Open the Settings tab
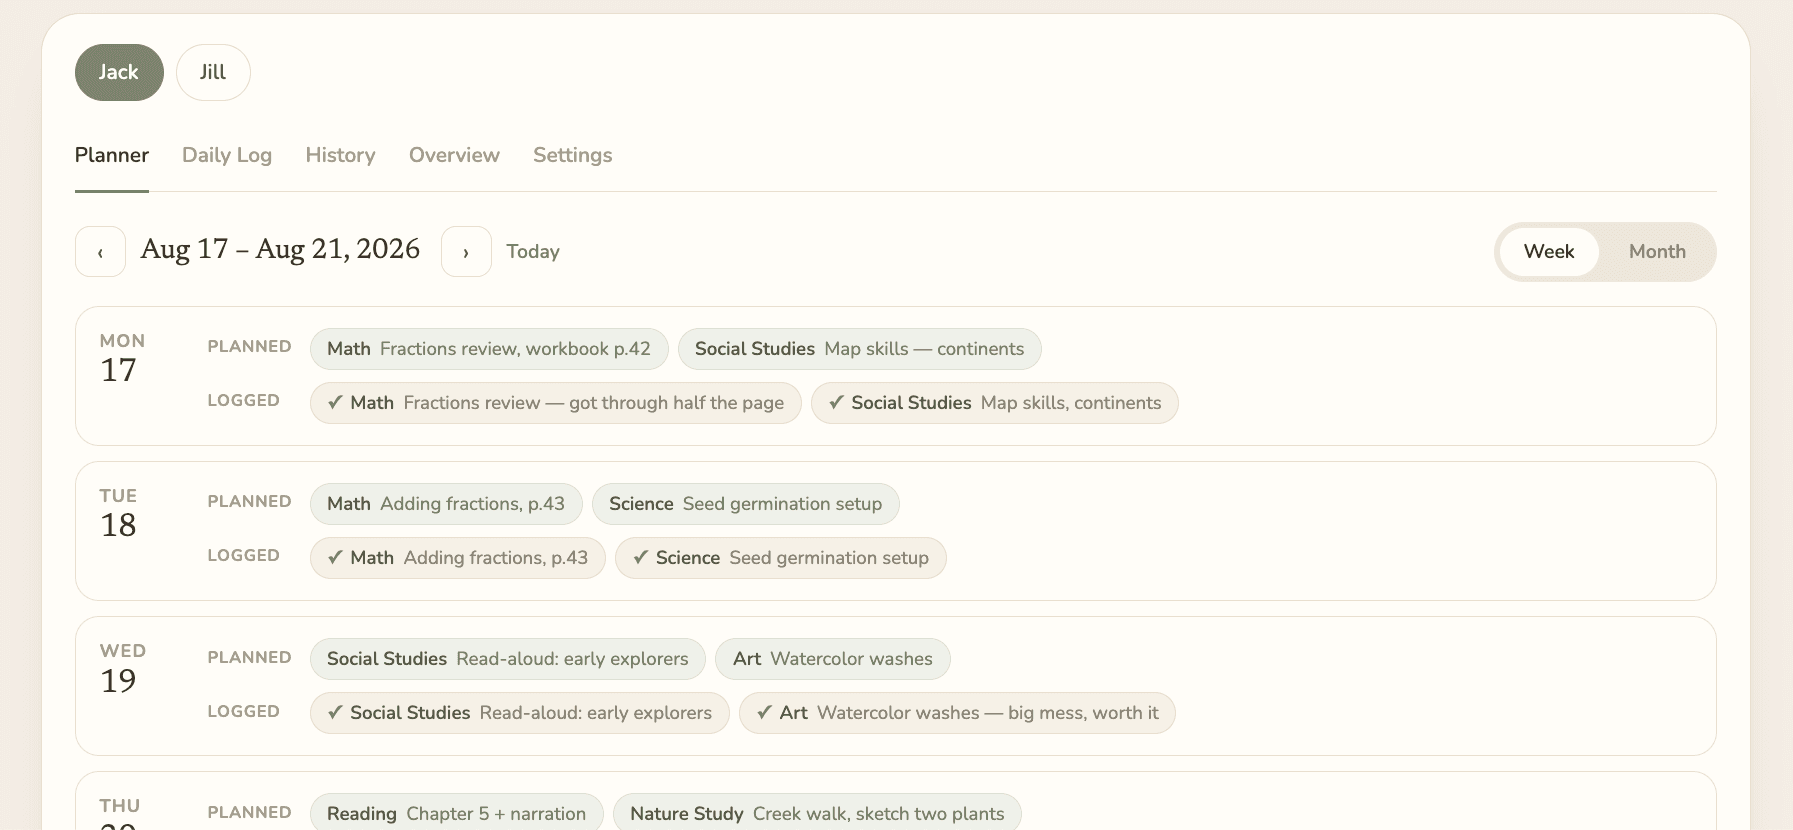This screenshot has height=830, width=1793. (x=572, y=155)
